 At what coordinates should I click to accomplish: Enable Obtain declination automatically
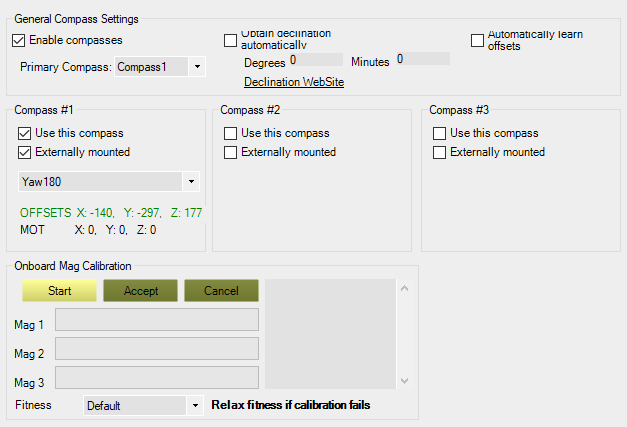click(x=230, y=40)
